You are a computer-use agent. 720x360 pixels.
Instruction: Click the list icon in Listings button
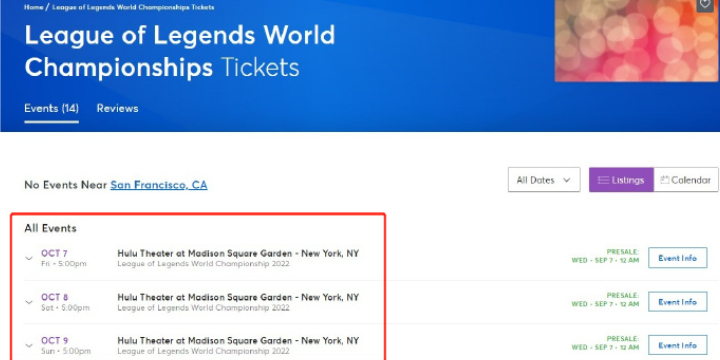[603, 180]
